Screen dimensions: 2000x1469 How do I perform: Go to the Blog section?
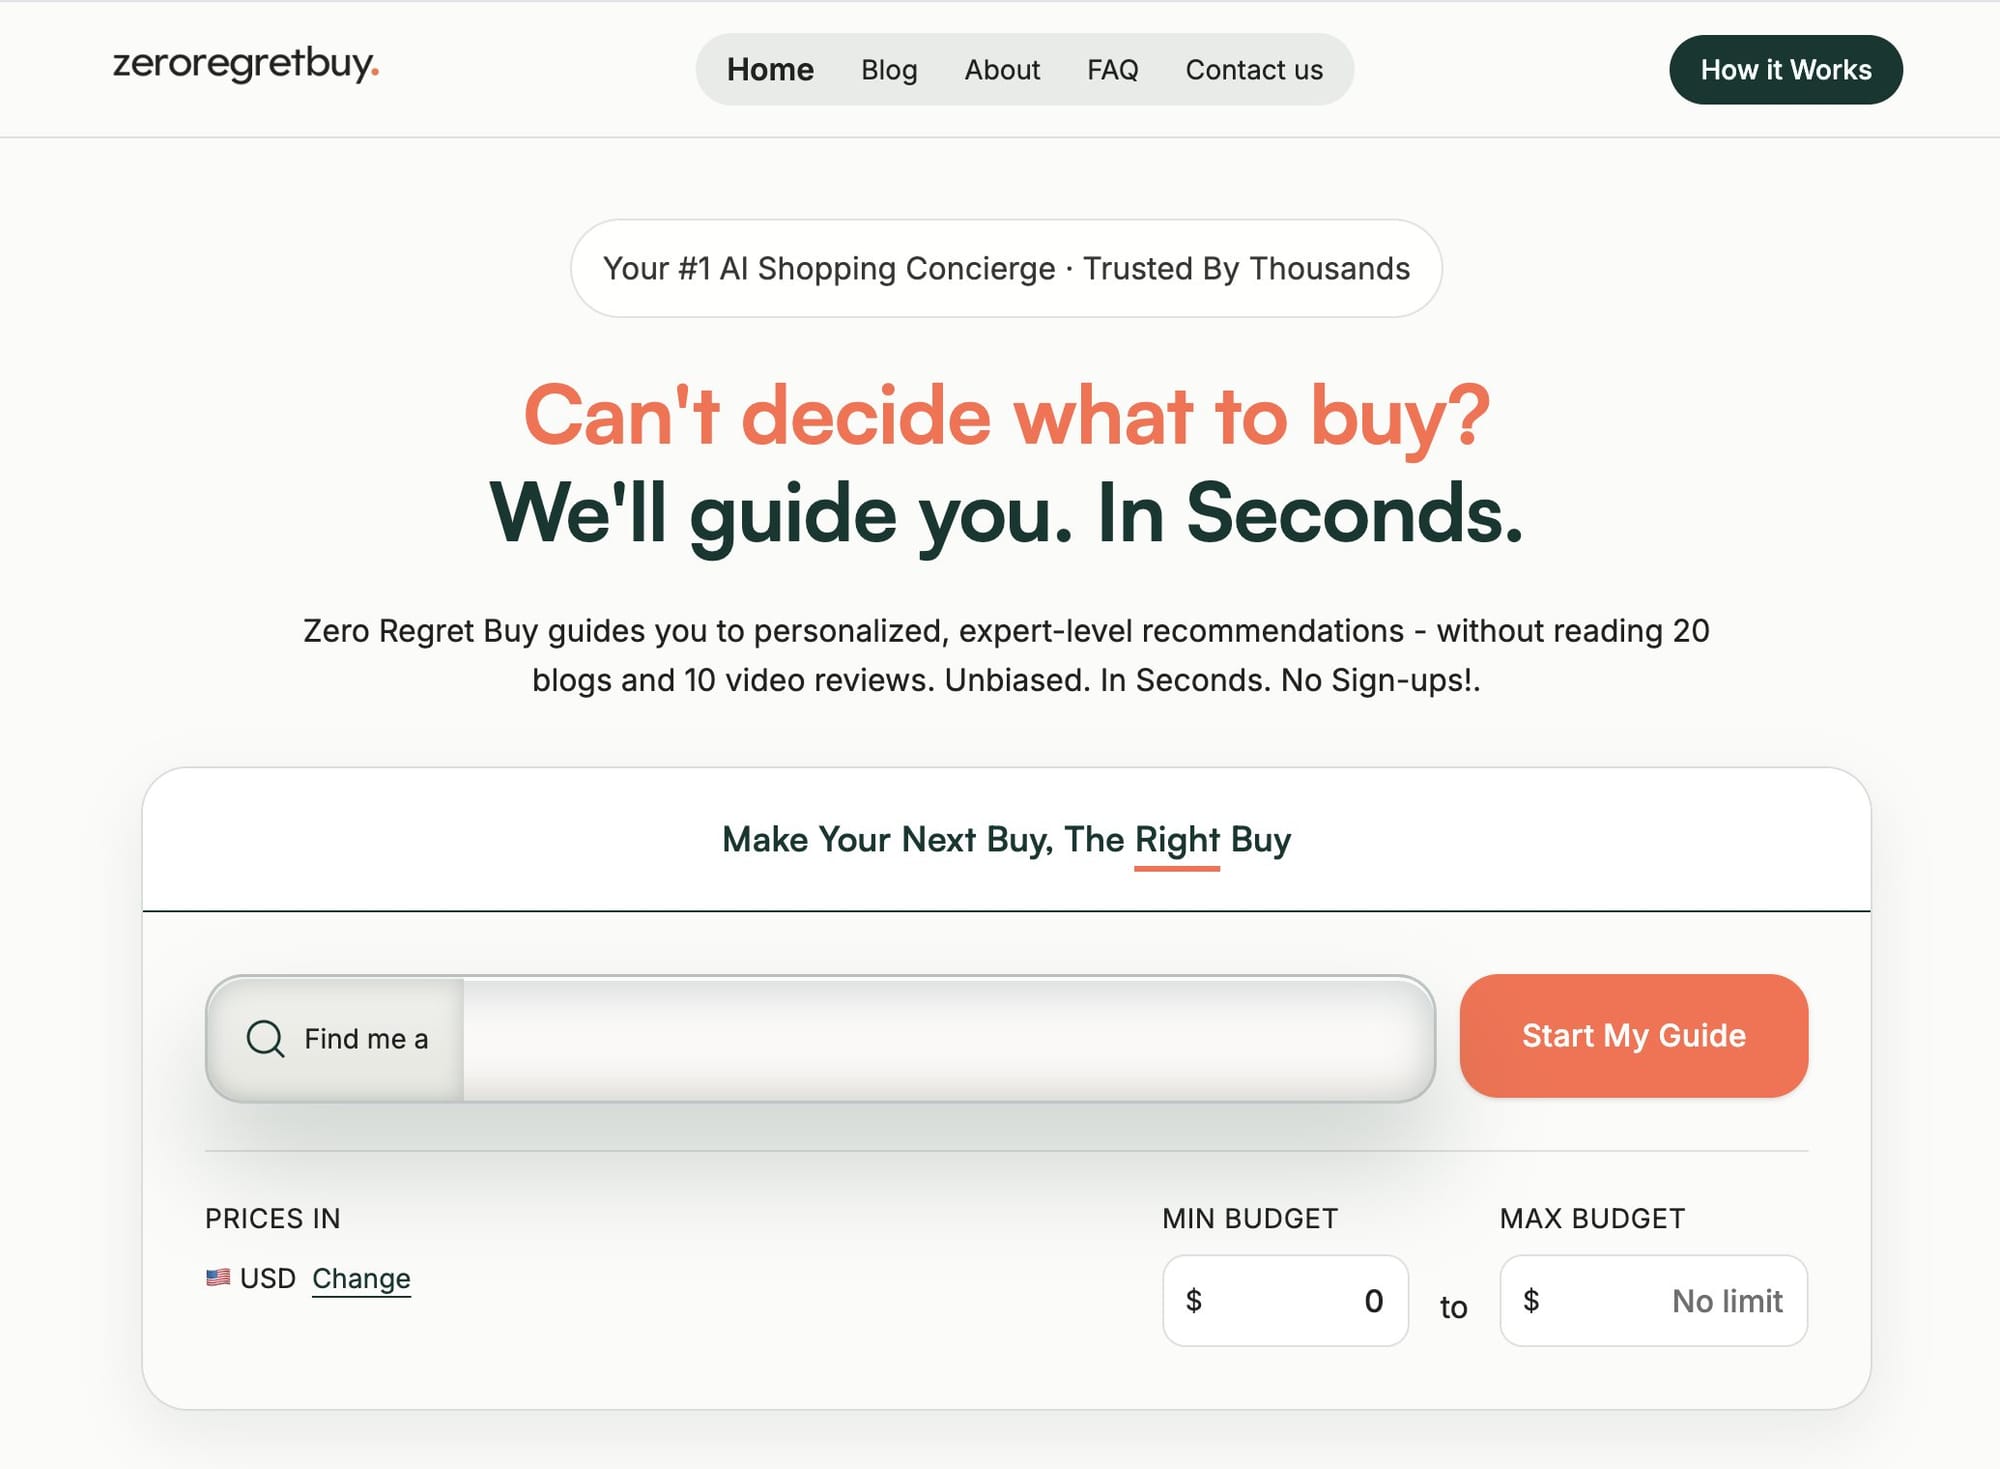889,69
